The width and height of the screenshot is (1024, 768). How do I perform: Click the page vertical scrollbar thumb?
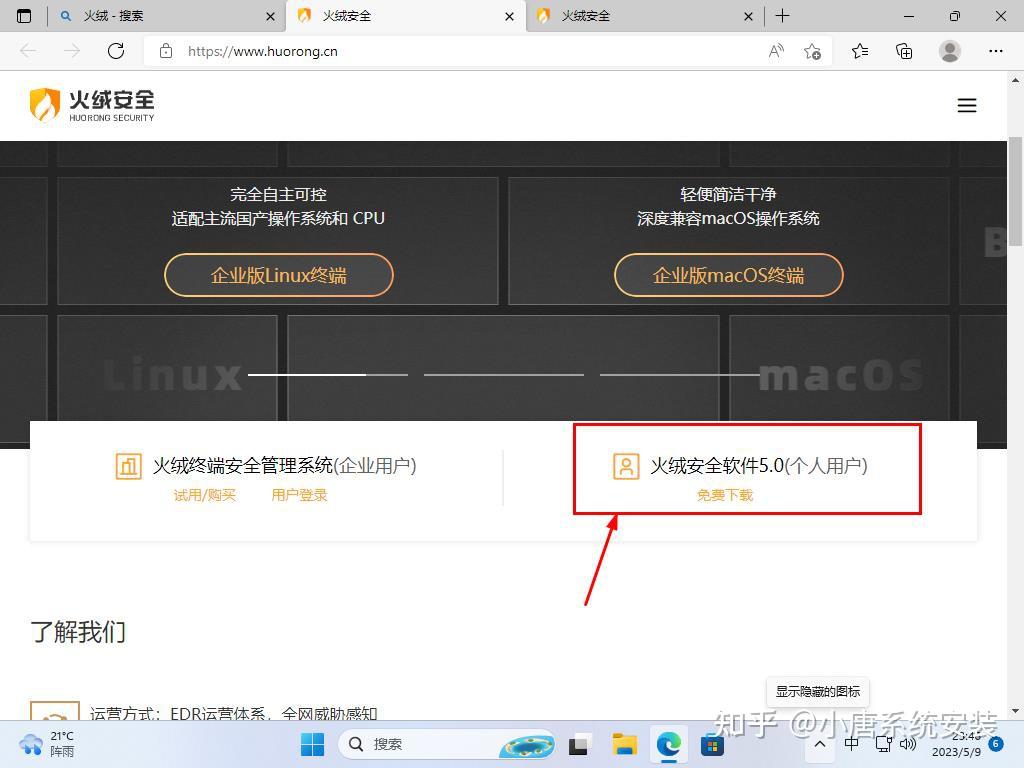coord(1015,191)
